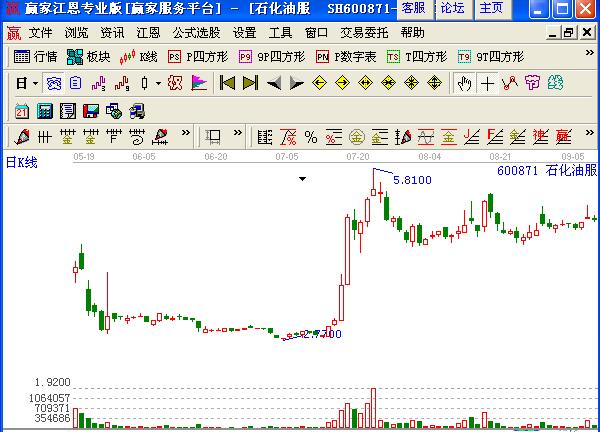Image resolution: width=600 pixels, height=432 pixels.
Task: Open the 行情 market quotes view
Action: [36, 57]
